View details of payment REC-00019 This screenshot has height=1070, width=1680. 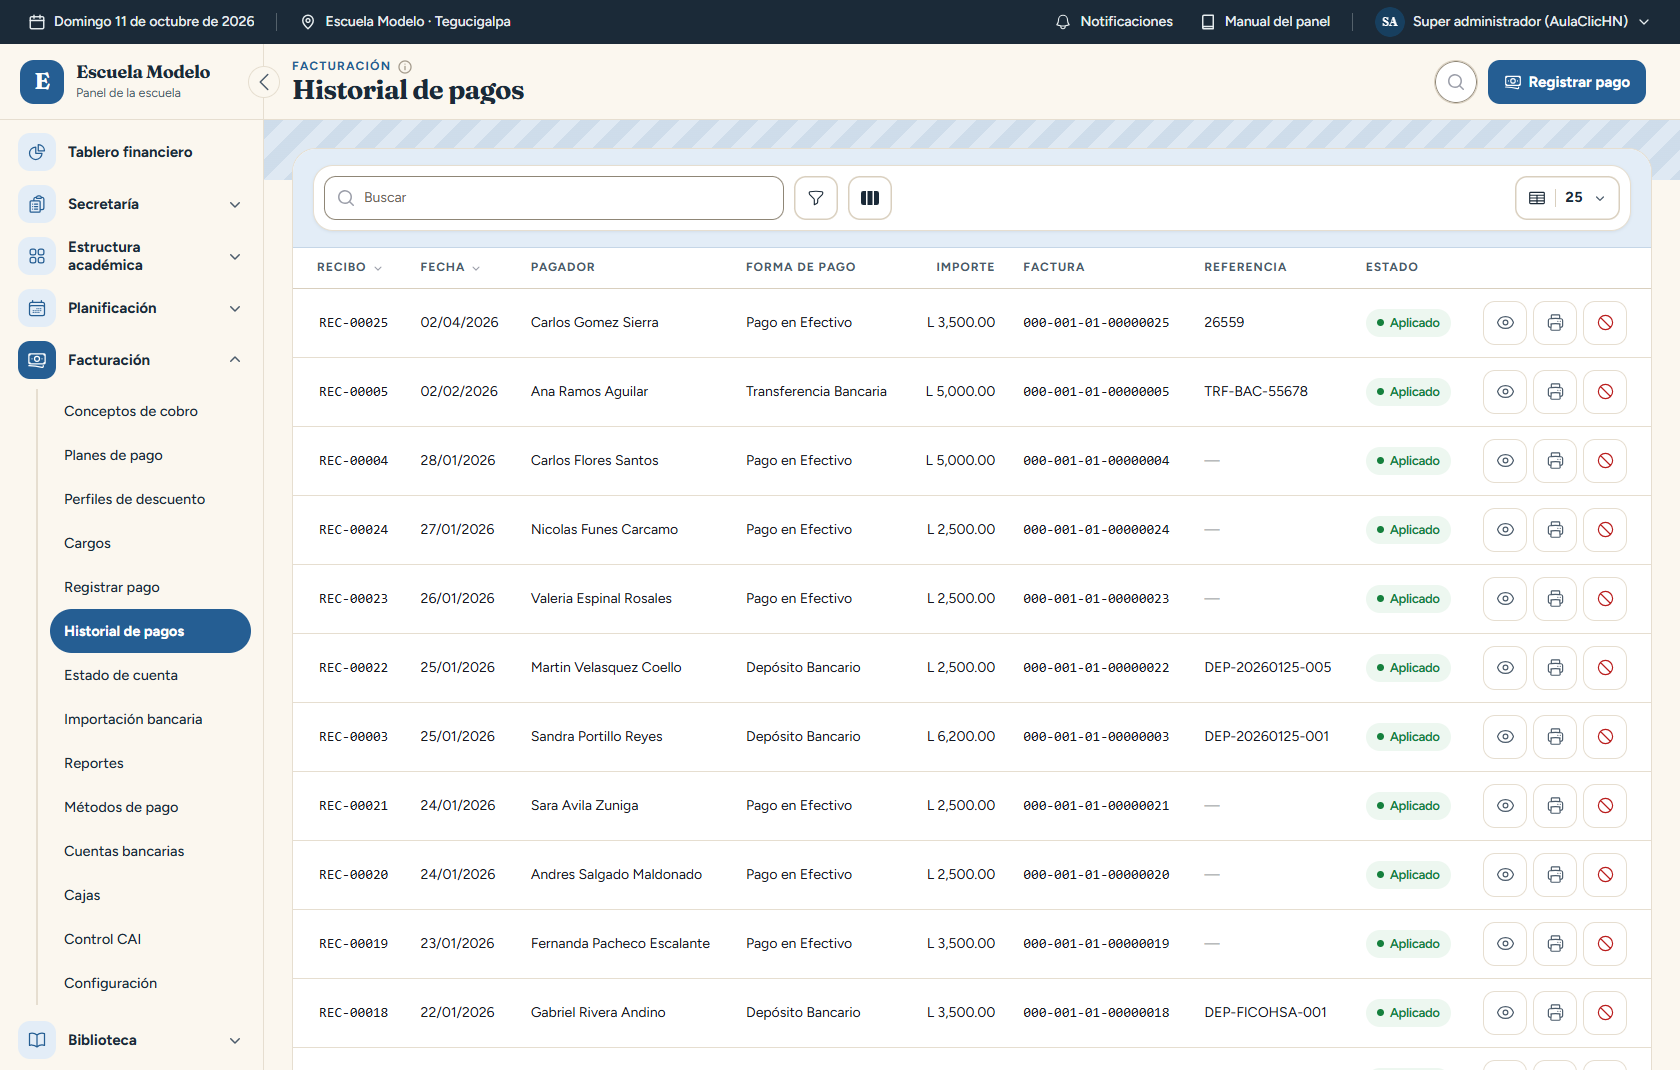(1505, 944)
